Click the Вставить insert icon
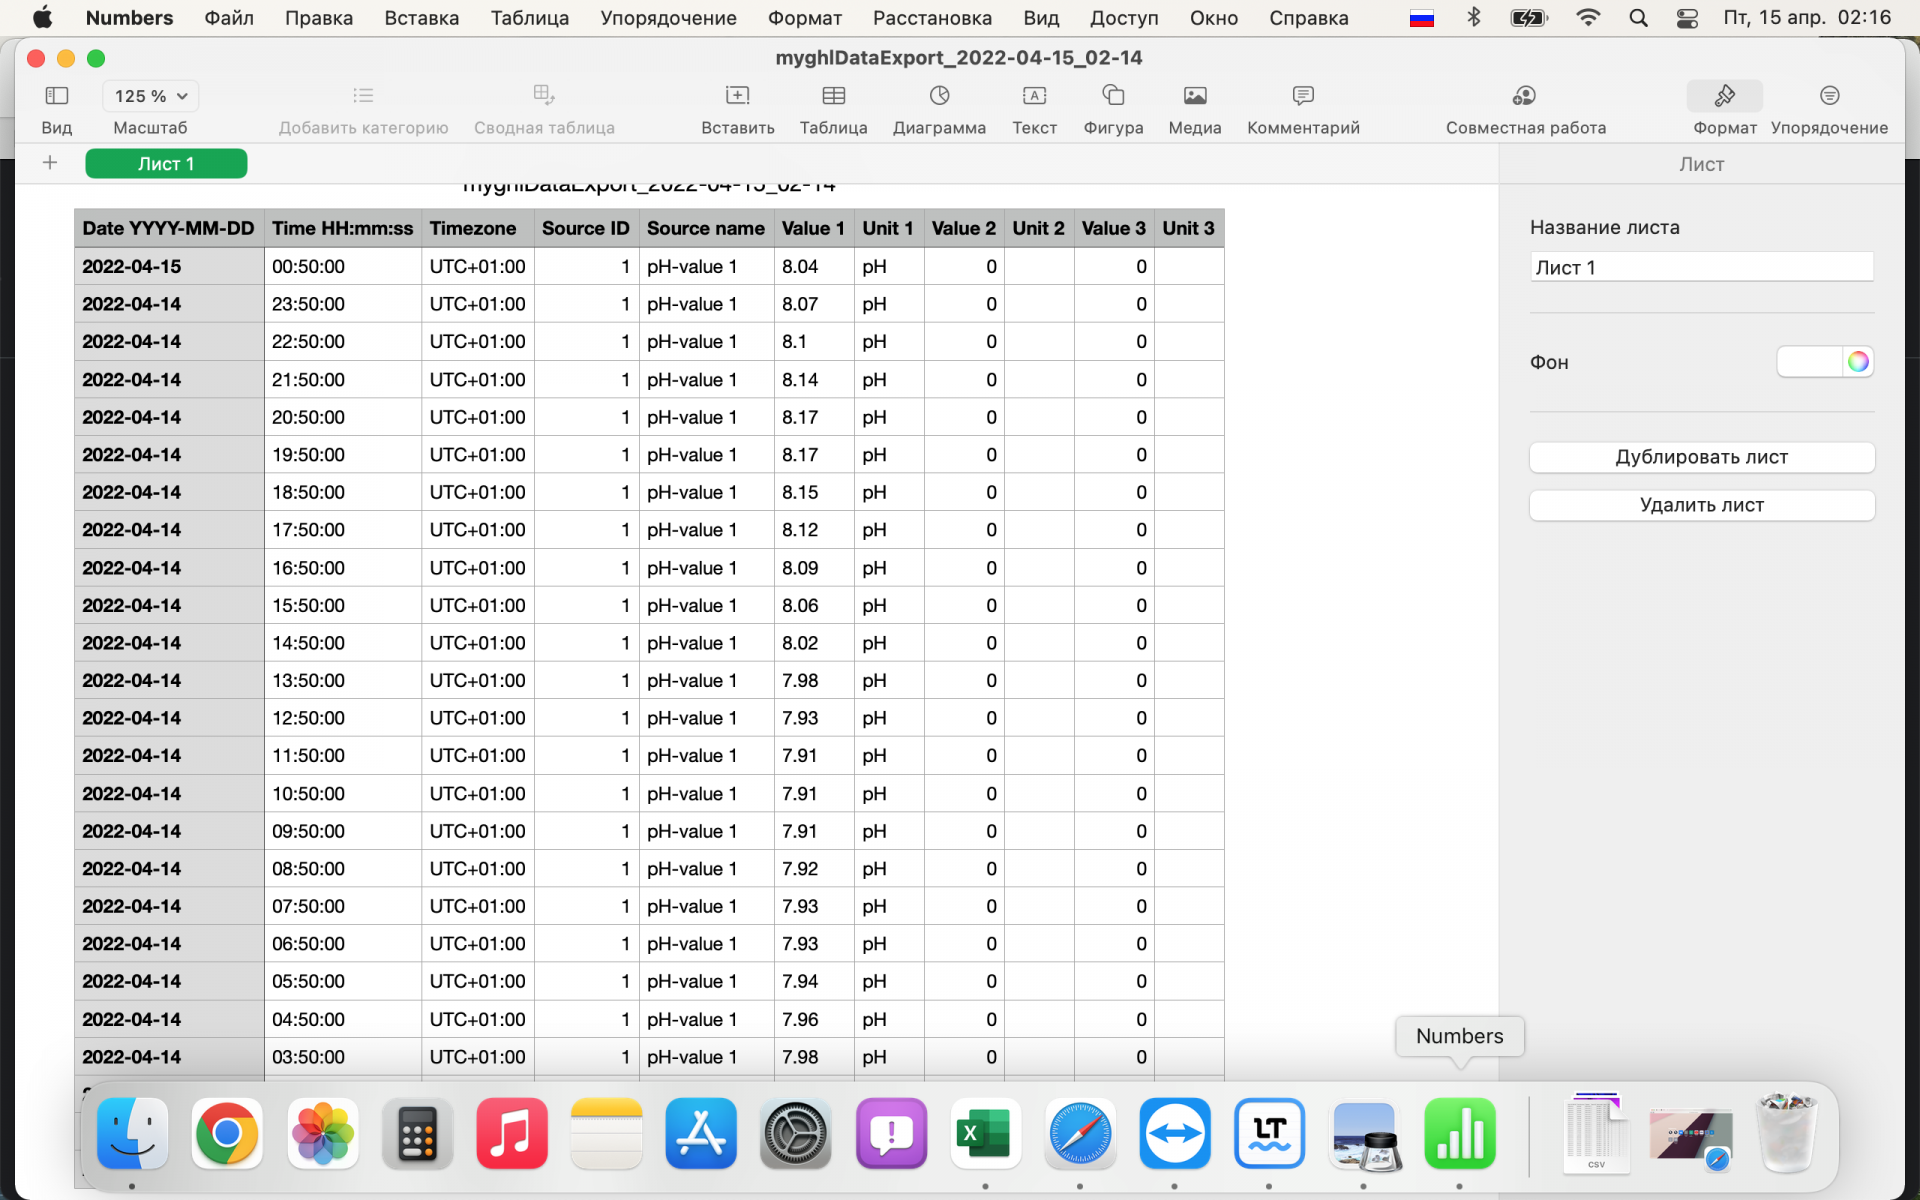The image size is (1920, 1200). (737, 97)
